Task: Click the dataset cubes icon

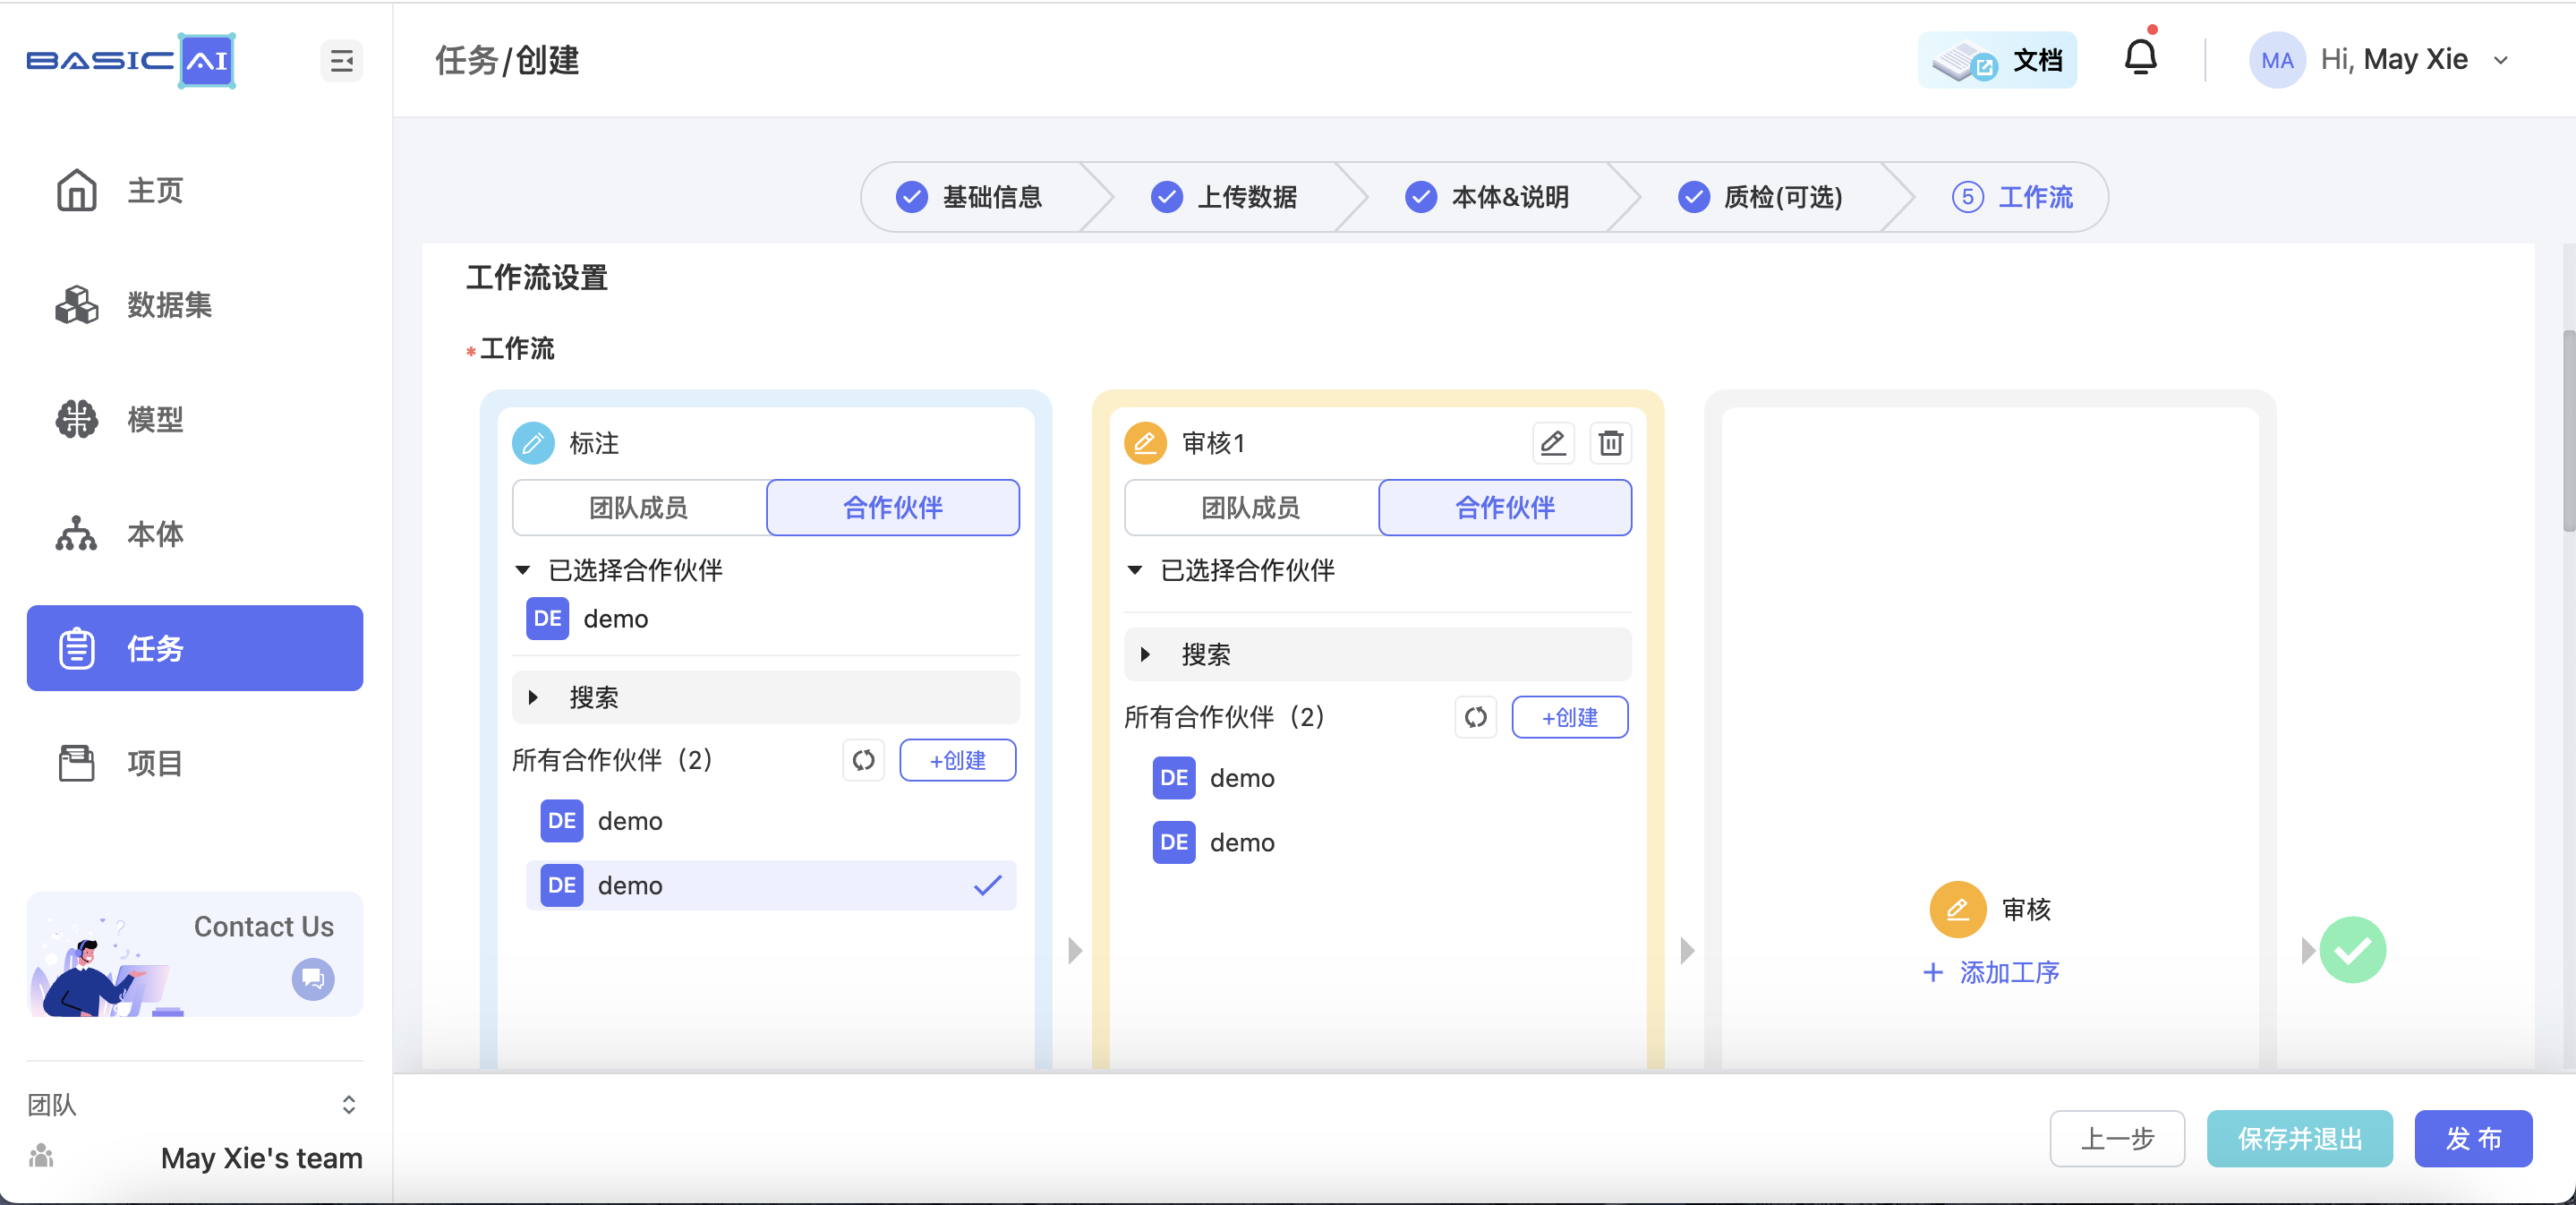Action: click(77, 305)
